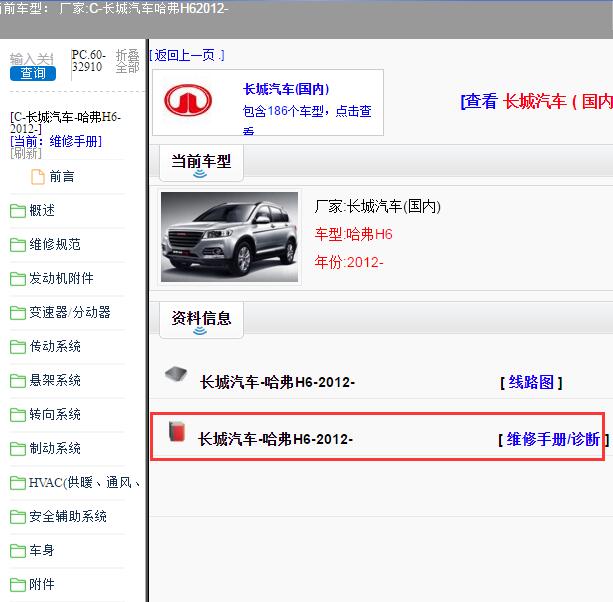Click the 返回上一页 link
The height and width of the screenshot is (602, 613).
(x=187, y=56)
